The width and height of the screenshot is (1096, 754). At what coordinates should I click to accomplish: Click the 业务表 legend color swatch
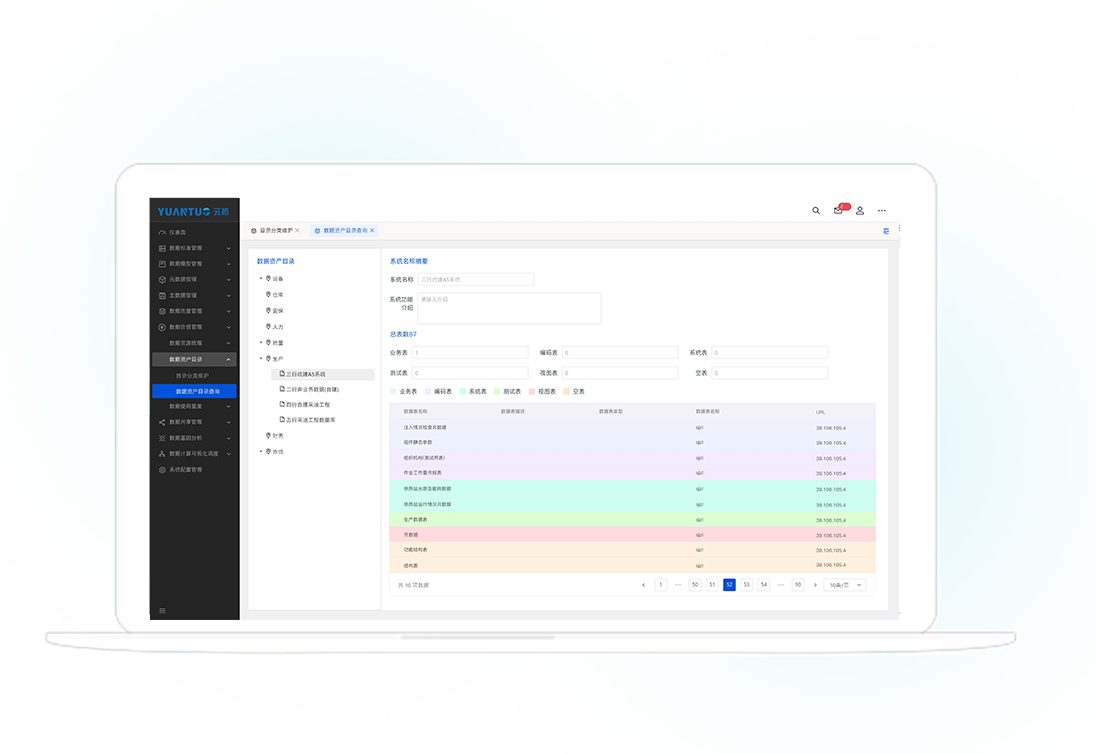click(x=393, y=392)
